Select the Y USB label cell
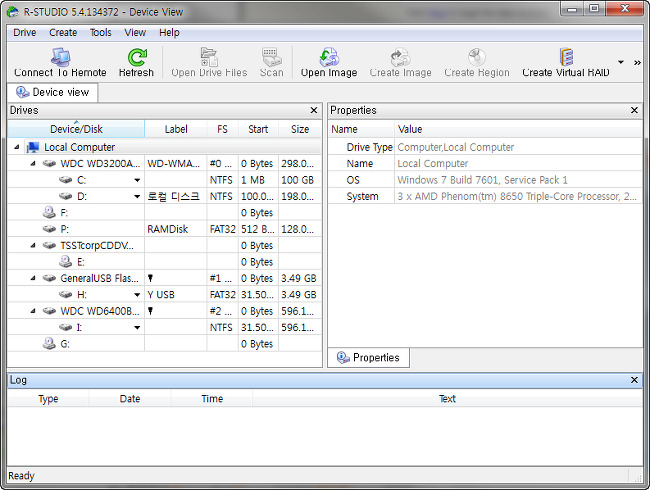650x490 pixels. coord(176,294)
